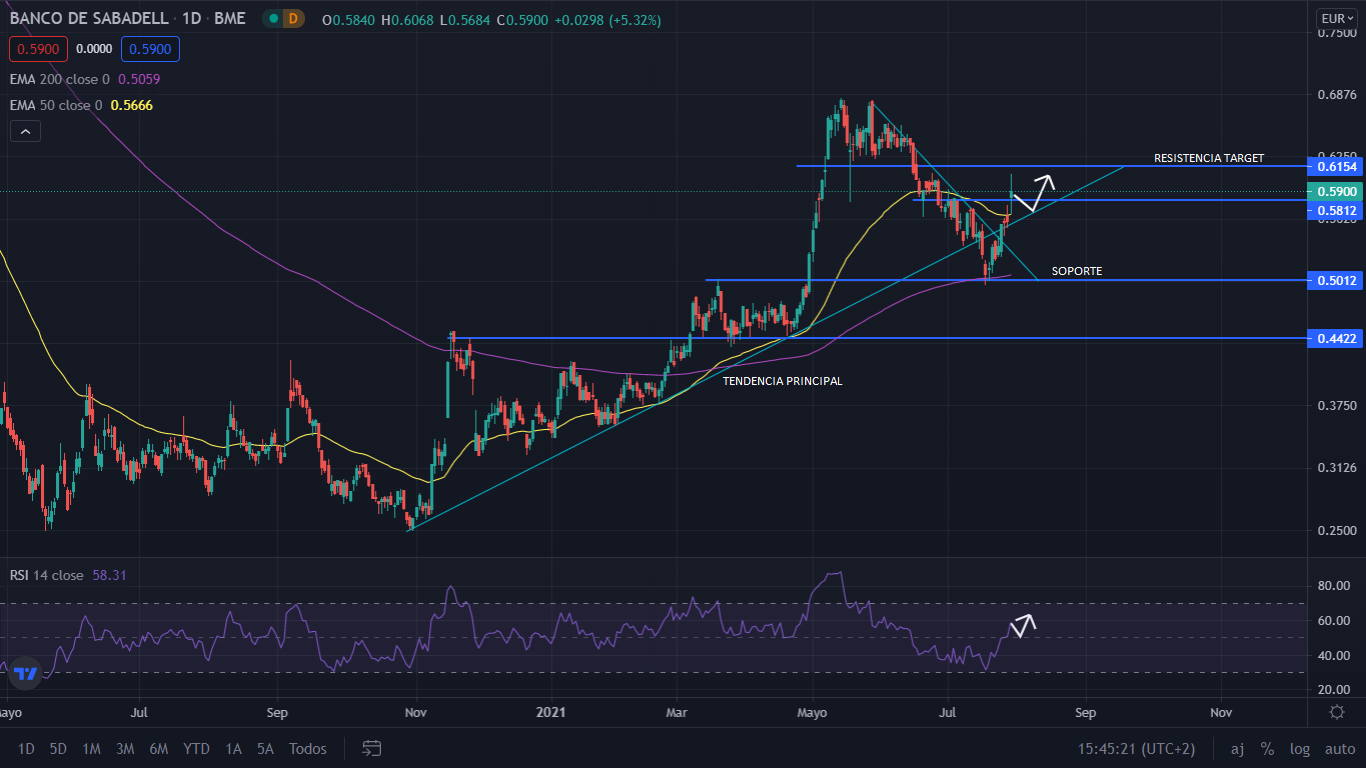Click the blue buy price 0.5900 button
This screenshot has width=1366, height=768.
tap(150, 48)
